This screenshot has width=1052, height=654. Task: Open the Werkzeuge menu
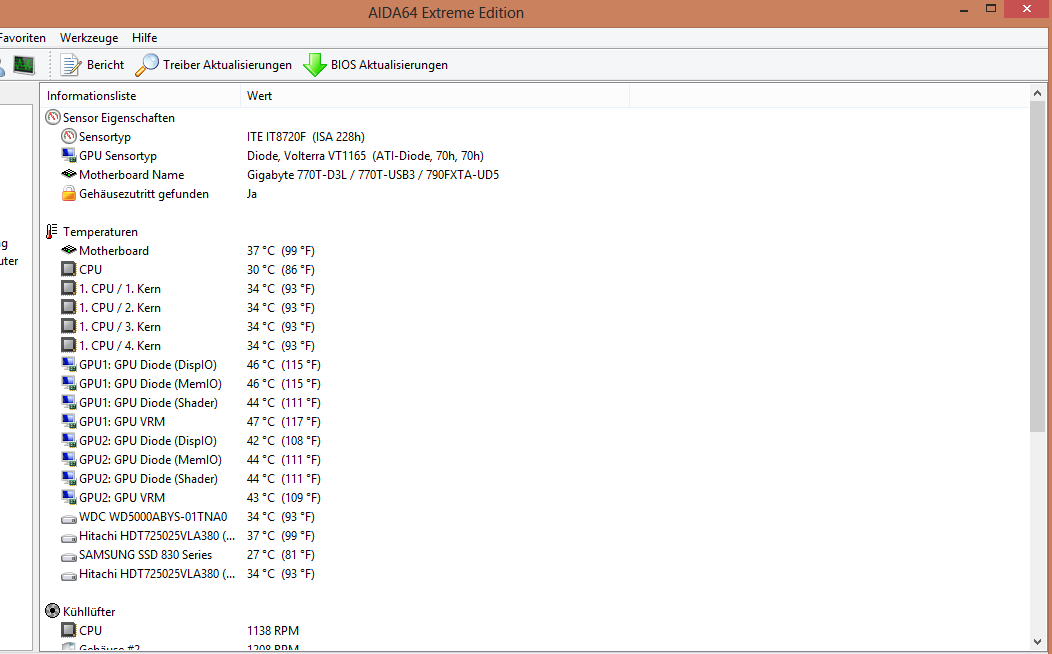[x=89, y=38]
